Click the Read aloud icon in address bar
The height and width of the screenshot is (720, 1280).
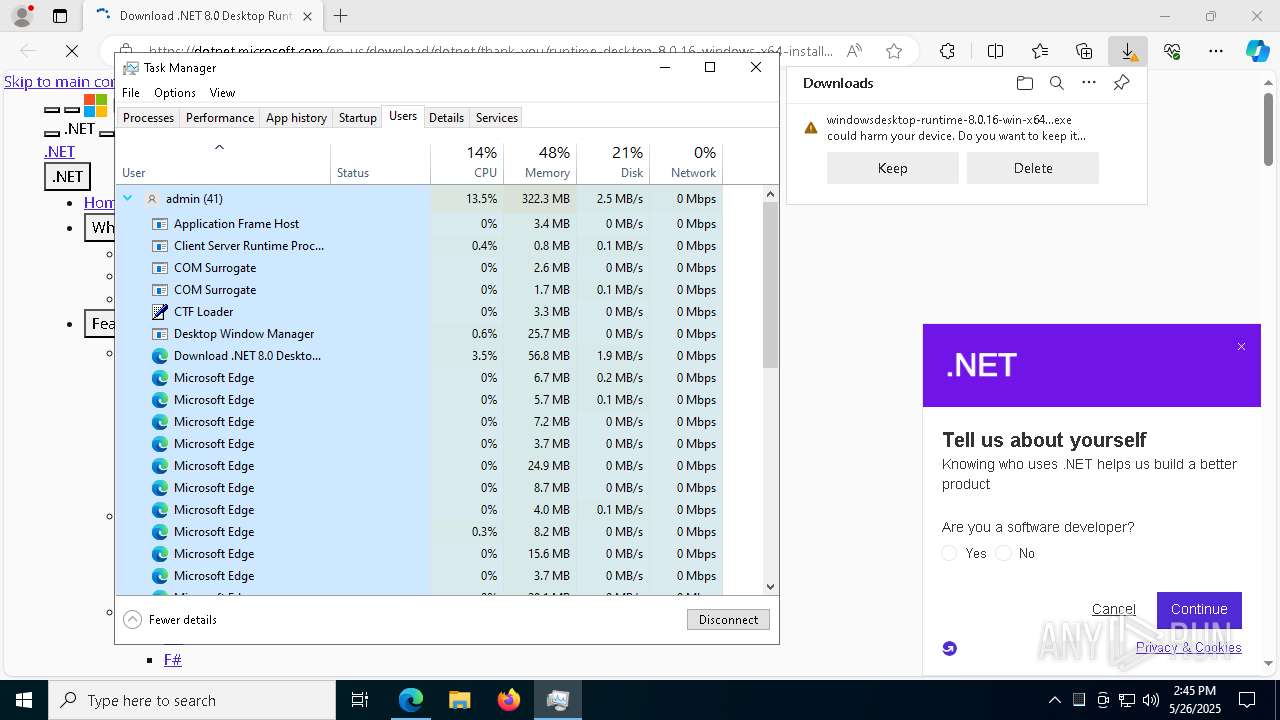coord(854,51)
